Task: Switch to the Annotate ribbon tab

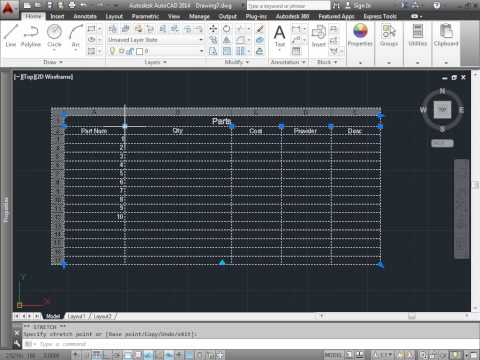Action: 85,16
